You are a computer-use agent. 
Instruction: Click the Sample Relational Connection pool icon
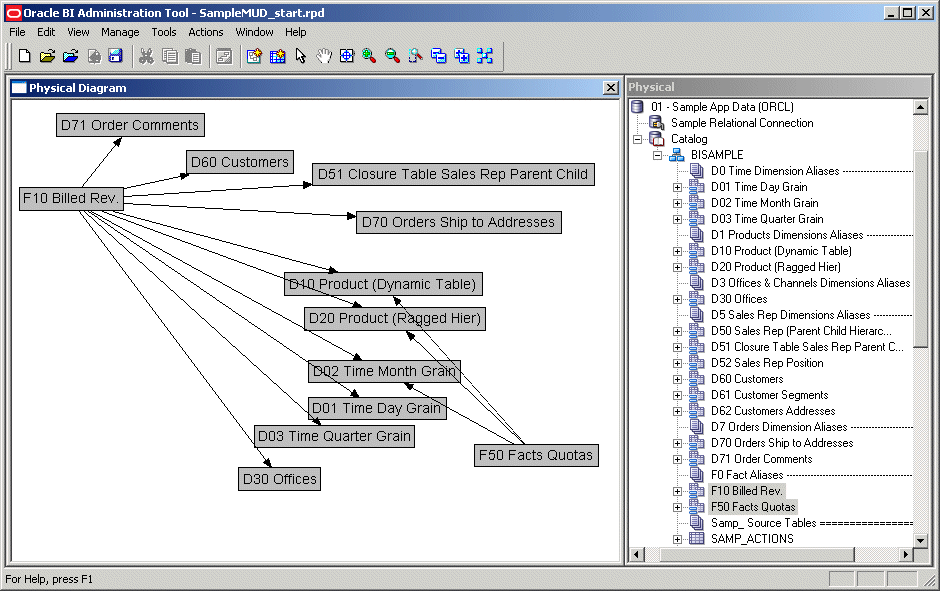(657, 123)
